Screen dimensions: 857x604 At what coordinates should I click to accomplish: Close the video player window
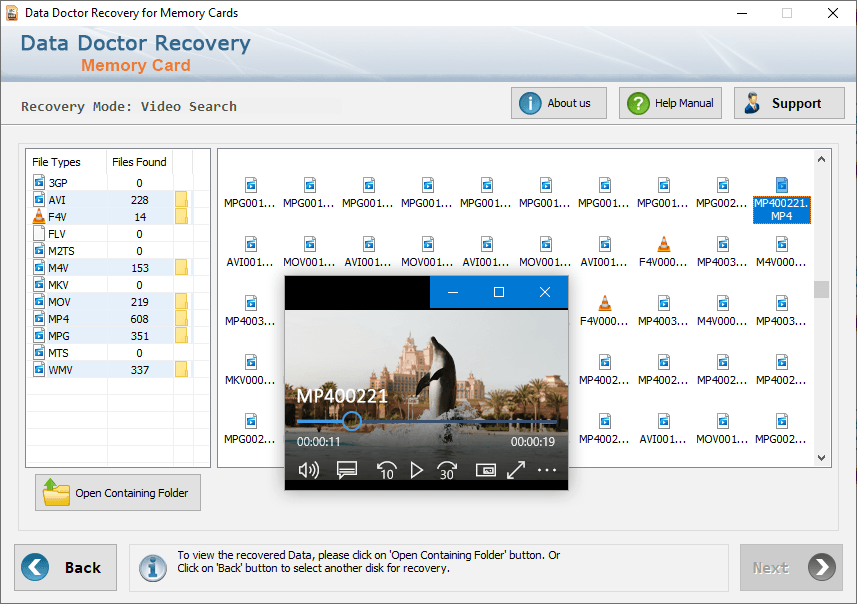point(545,292)
